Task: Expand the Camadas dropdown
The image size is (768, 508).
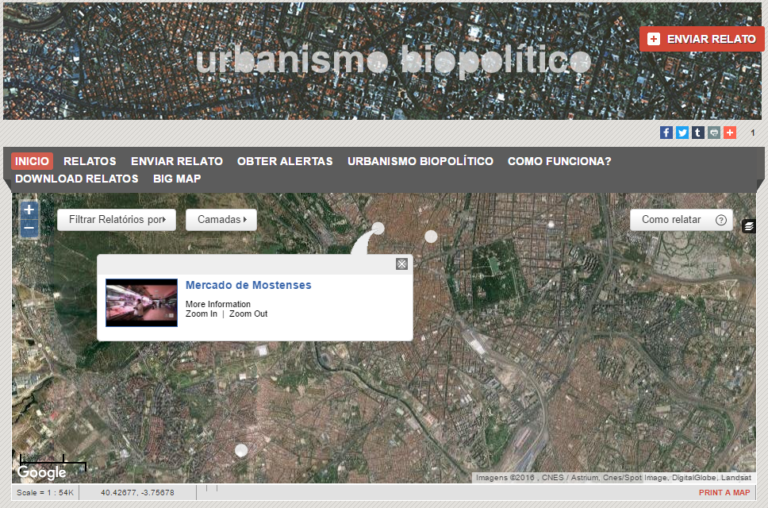Action: click(x=221, y=220)
